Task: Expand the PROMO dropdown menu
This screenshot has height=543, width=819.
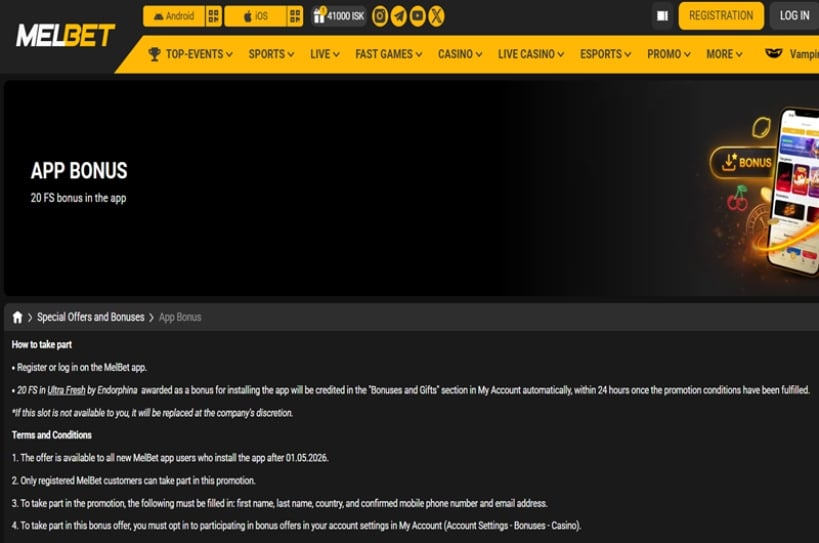Action: pos(669,54)
